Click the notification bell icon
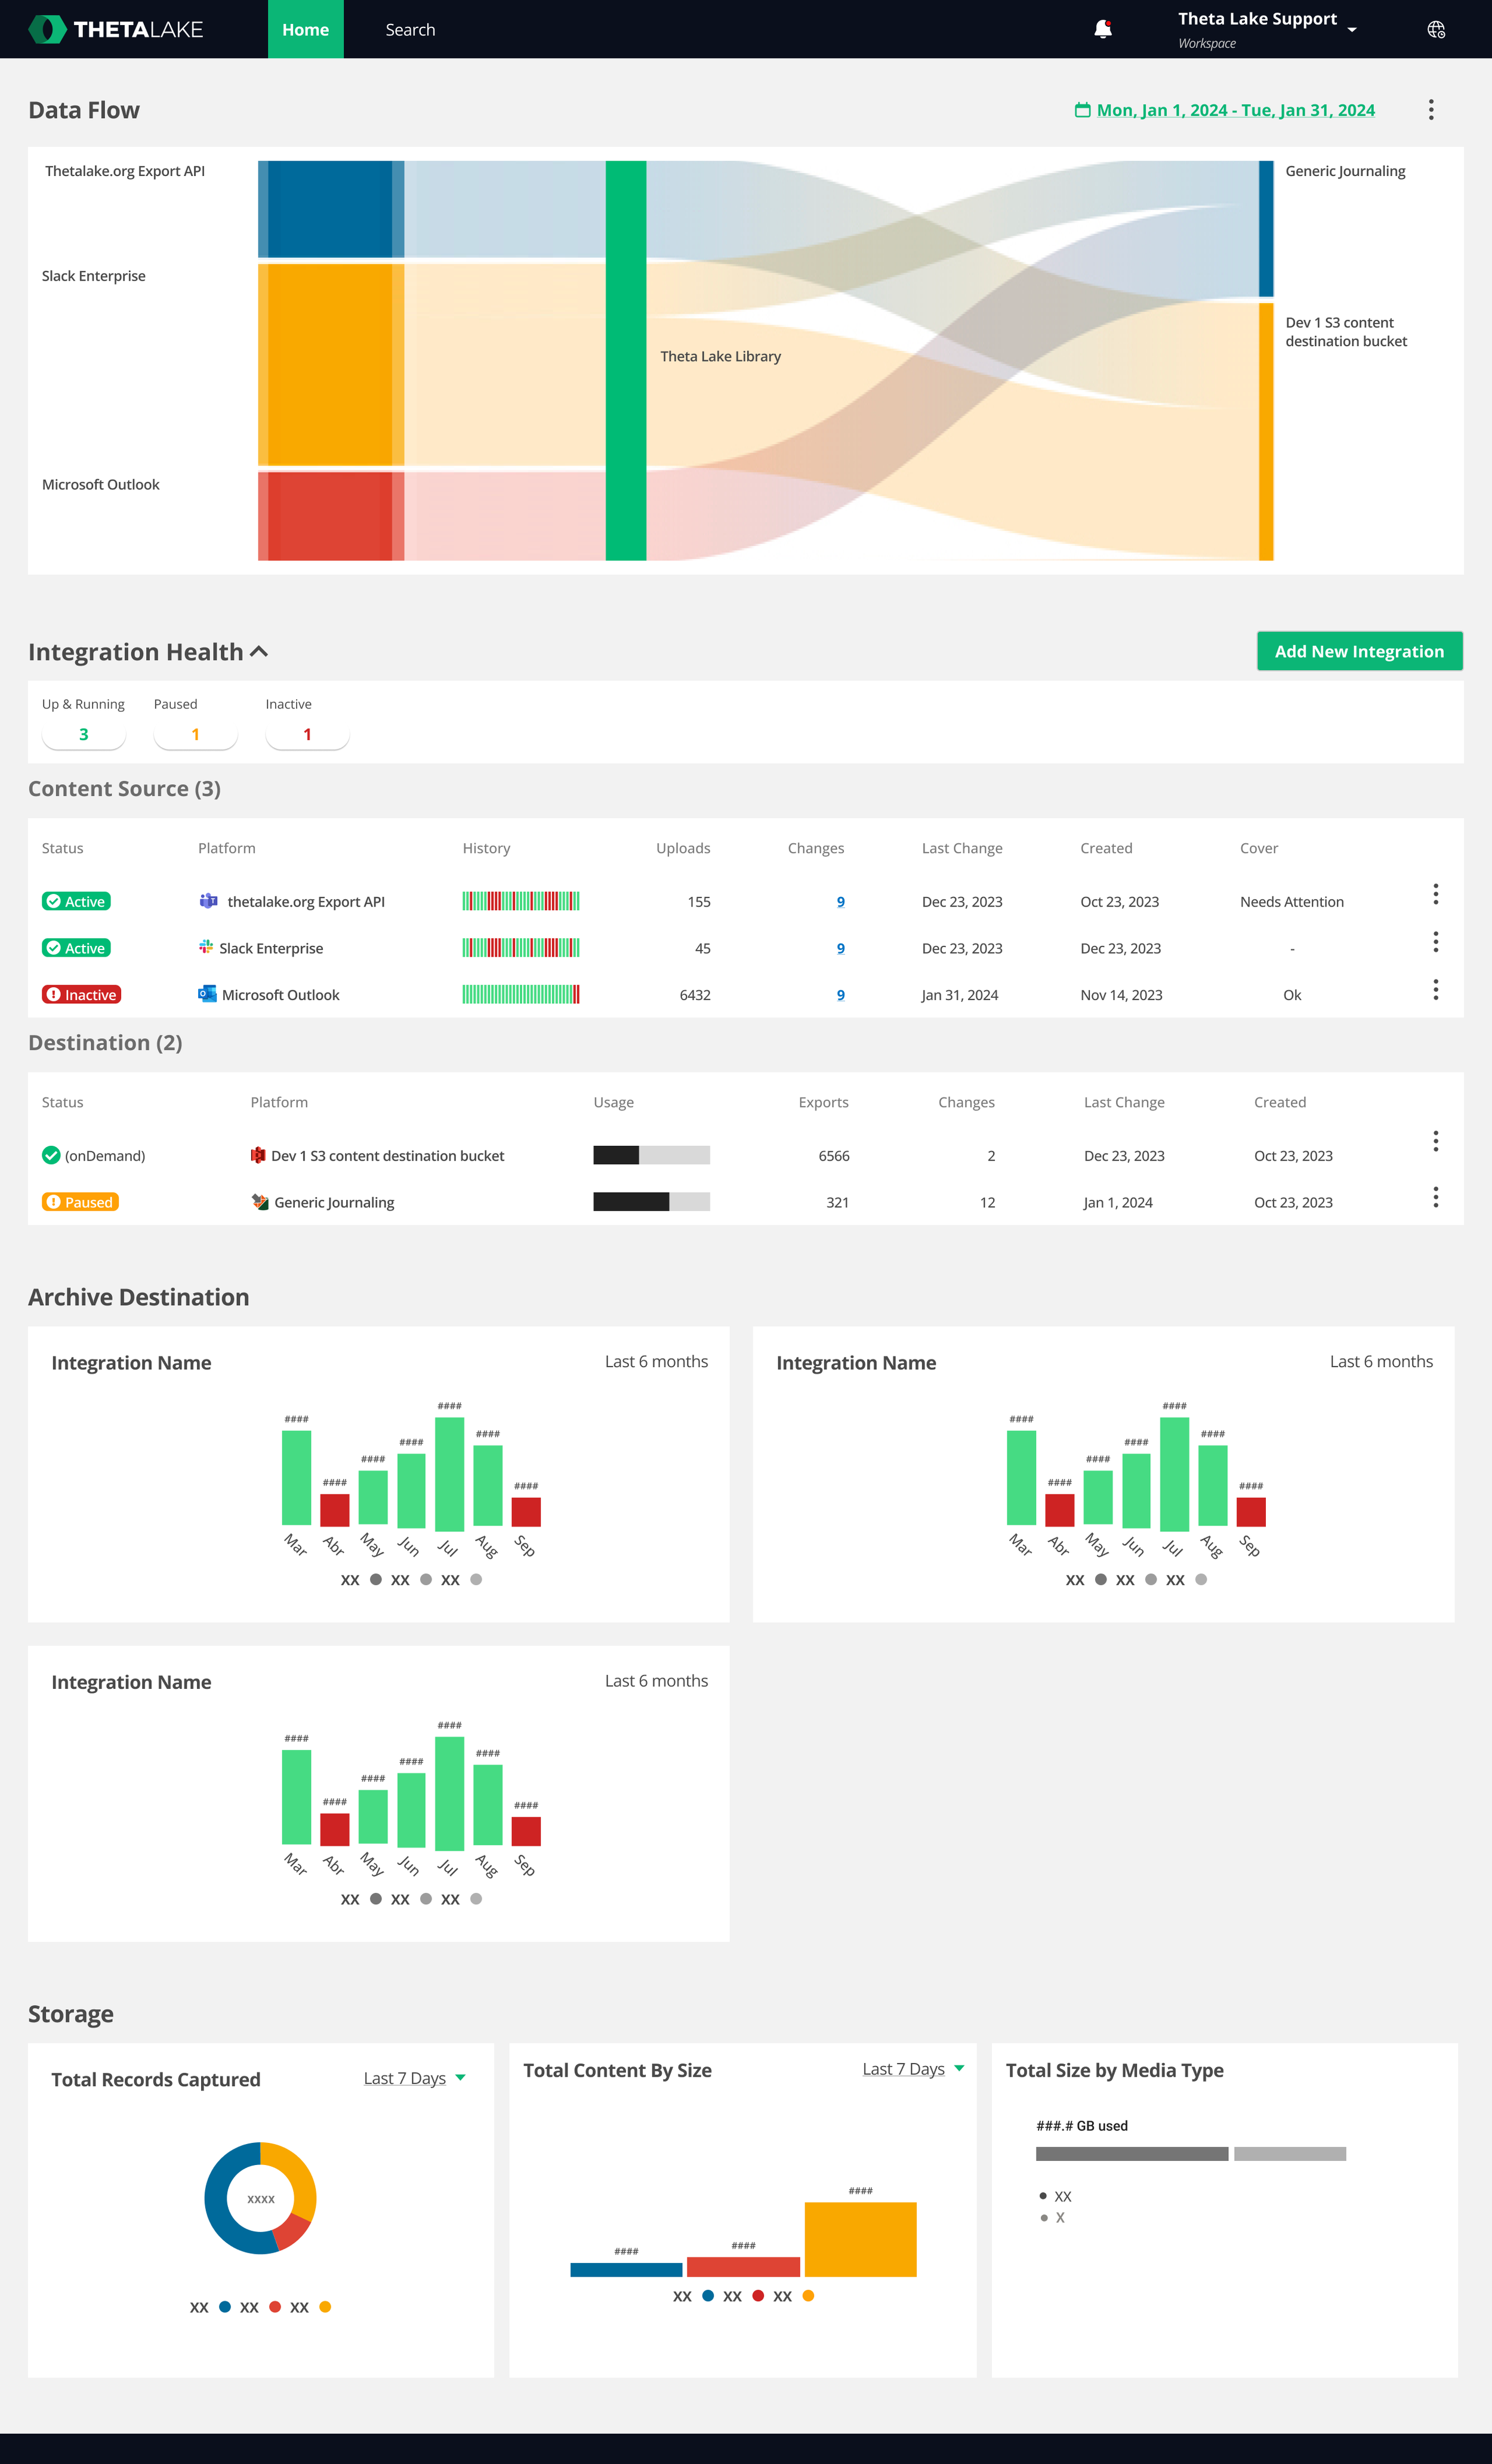1492x2464 pixels. 1102,29
